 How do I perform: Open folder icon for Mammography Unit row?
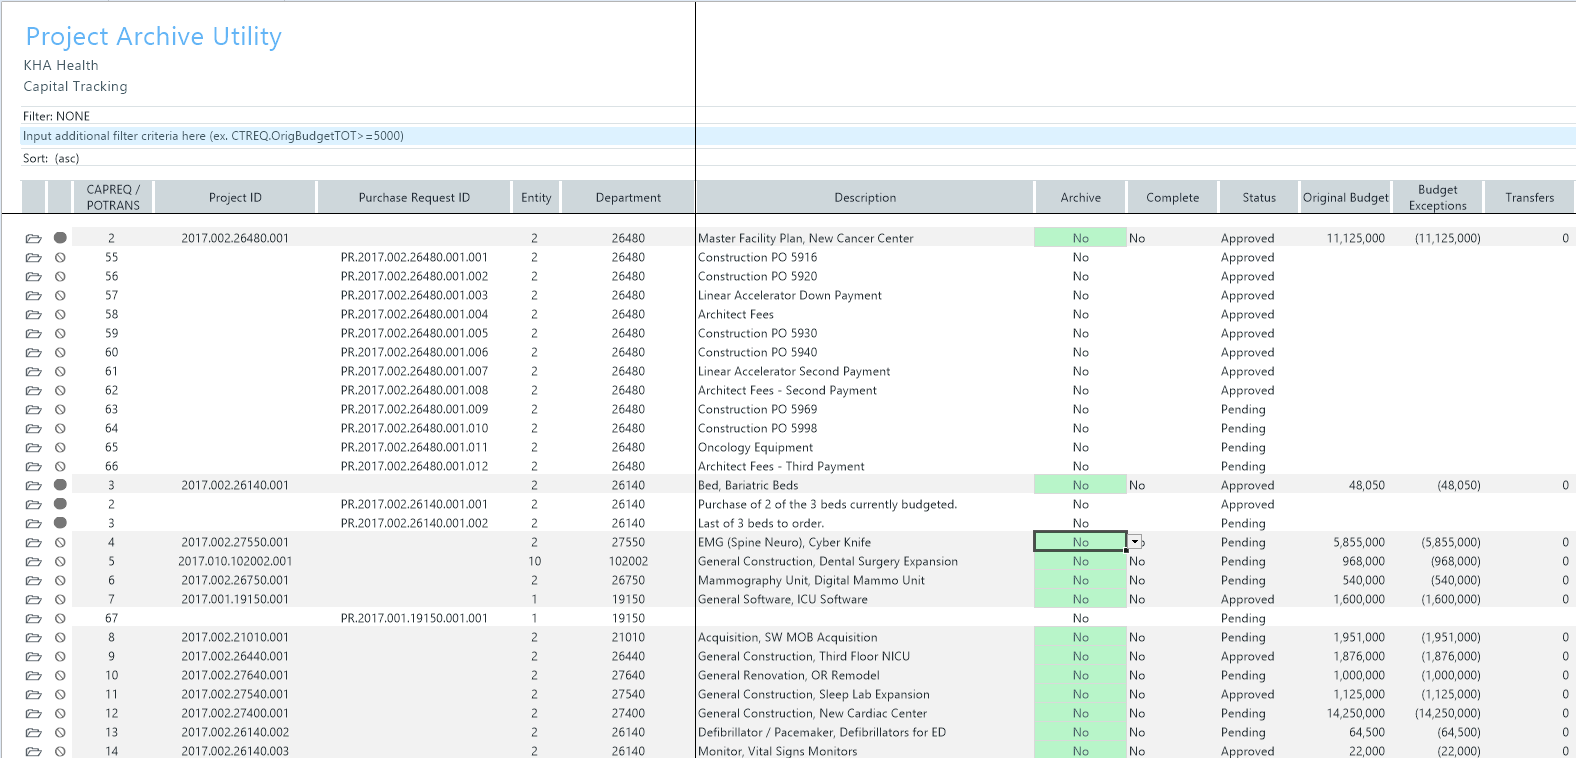click(x=33, y=580)
